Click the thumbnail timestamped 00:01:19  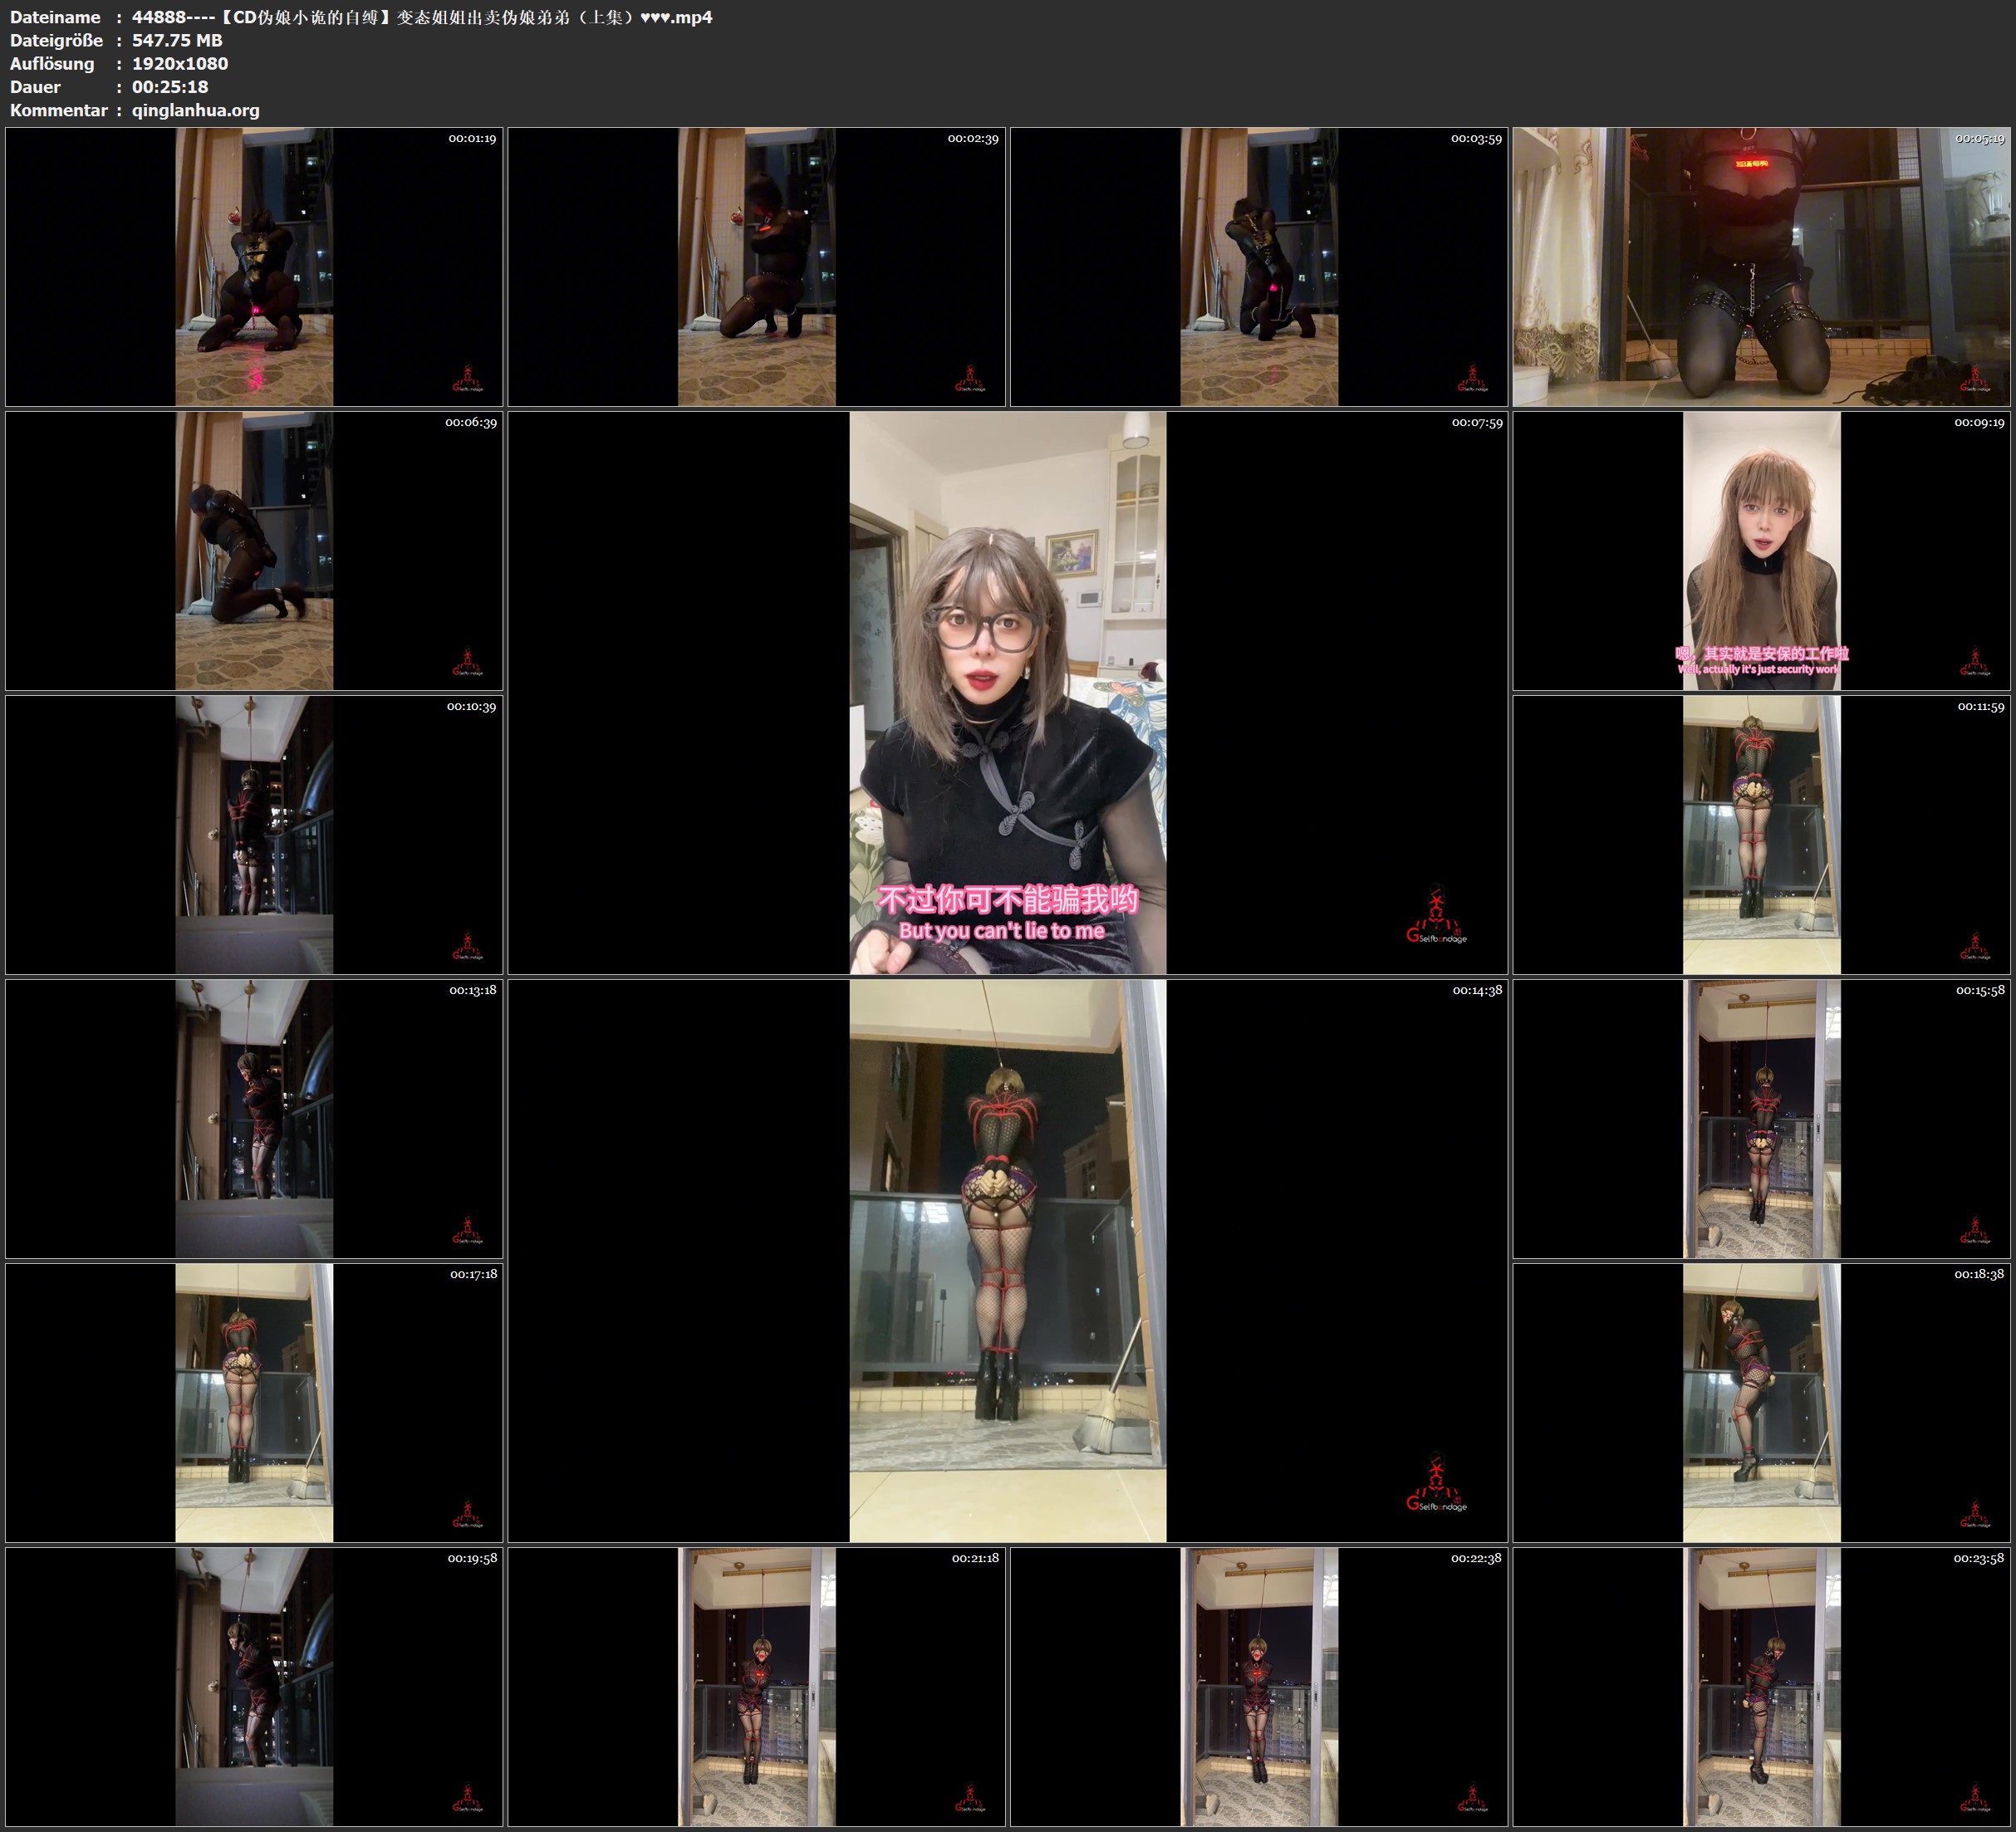pyautogui.click(x=254, y=266)
